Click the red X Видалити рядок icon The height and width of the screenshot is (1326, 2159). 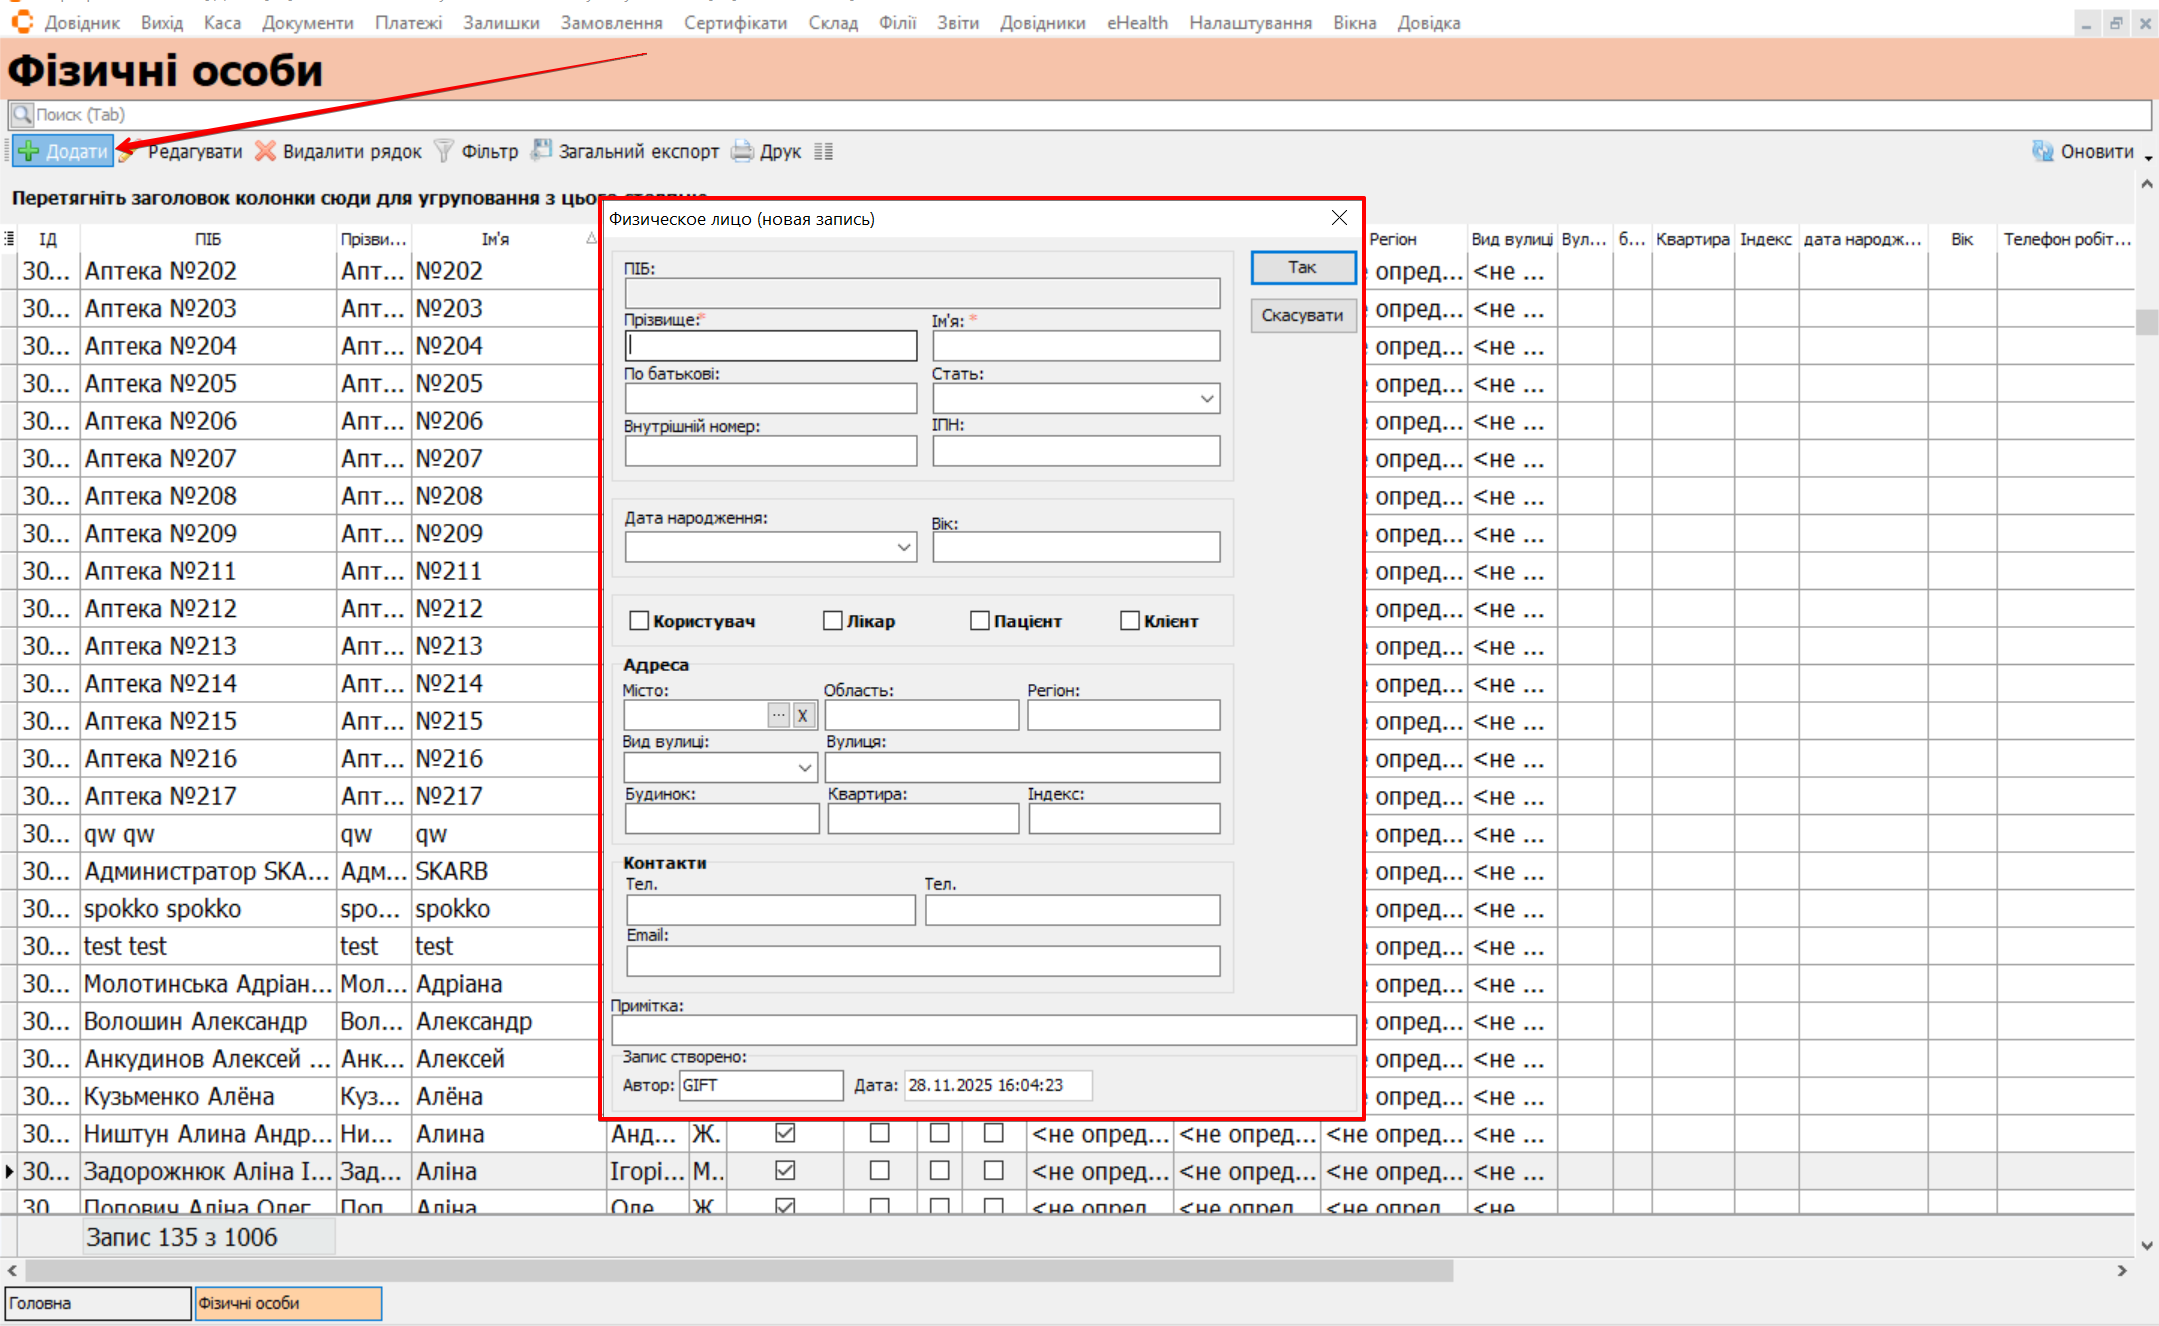click(x=265, y=151)
